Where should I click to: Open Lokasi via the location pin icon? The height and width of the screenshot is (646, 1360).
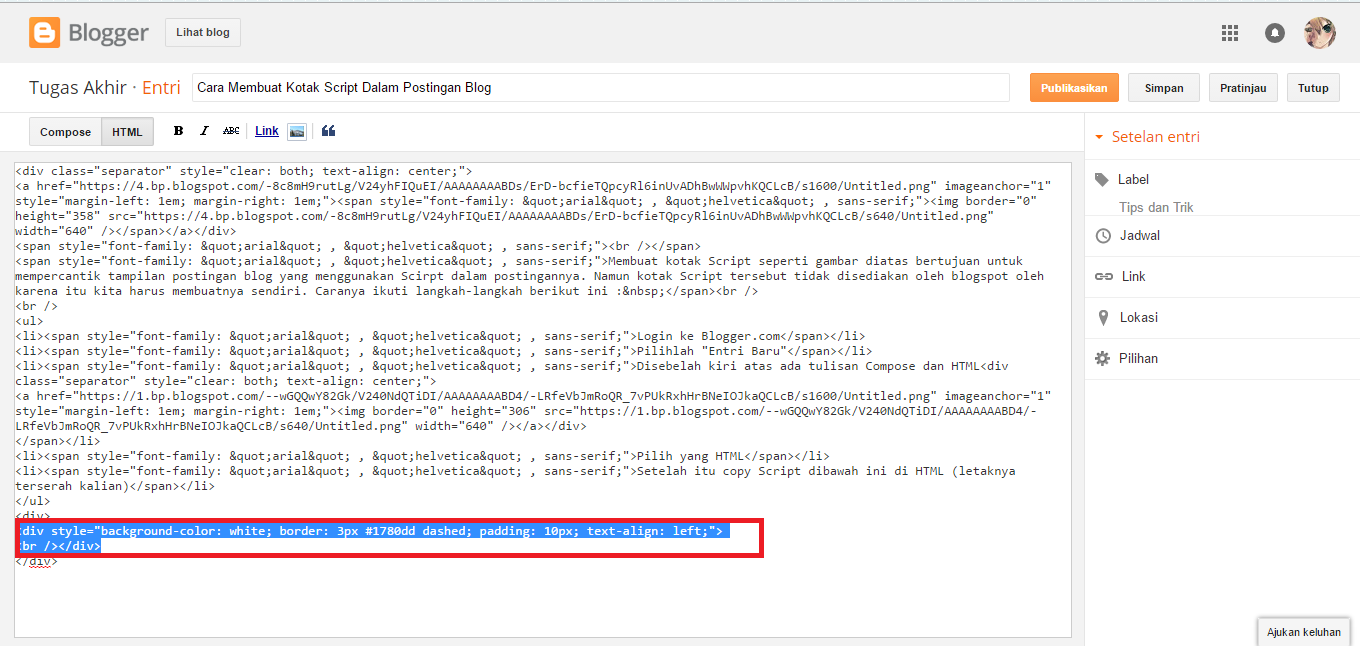[x=1103, y=317]
